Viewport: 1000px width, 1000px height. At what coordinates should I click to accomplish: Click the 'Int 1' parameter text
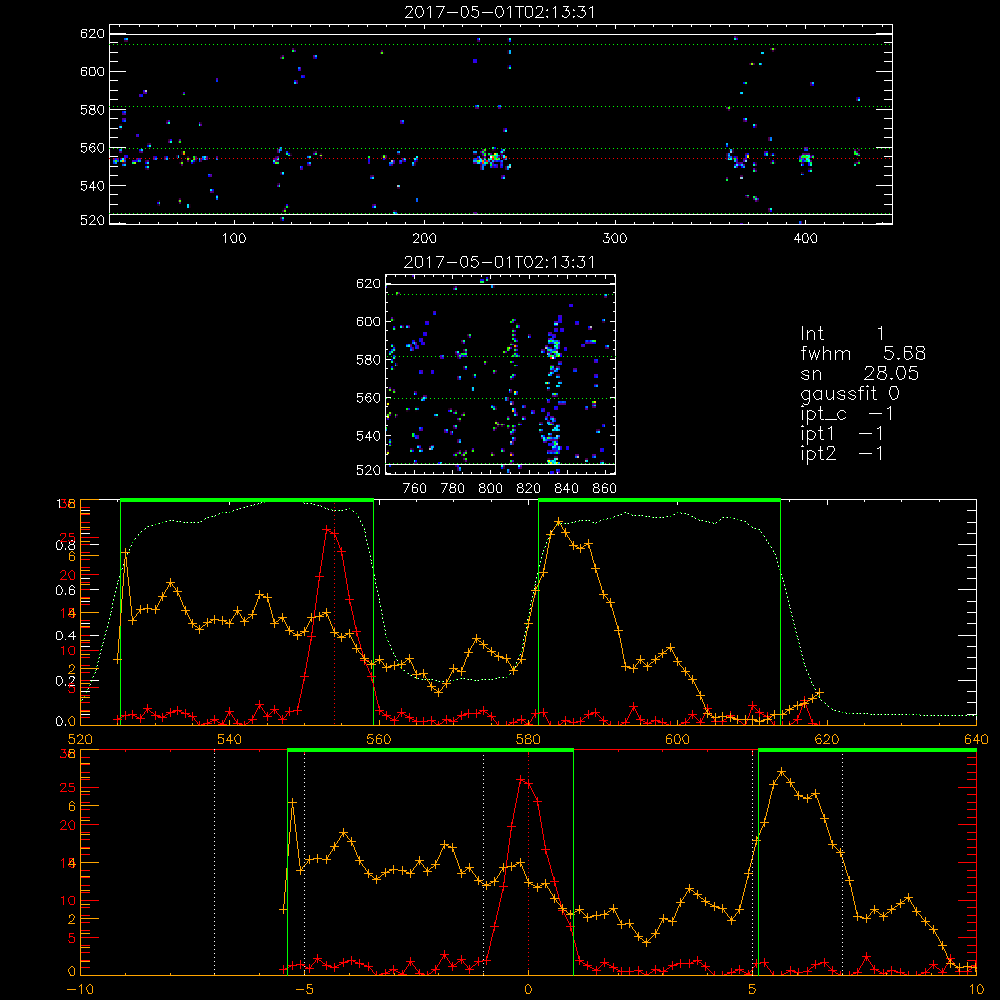click(842, 334)
